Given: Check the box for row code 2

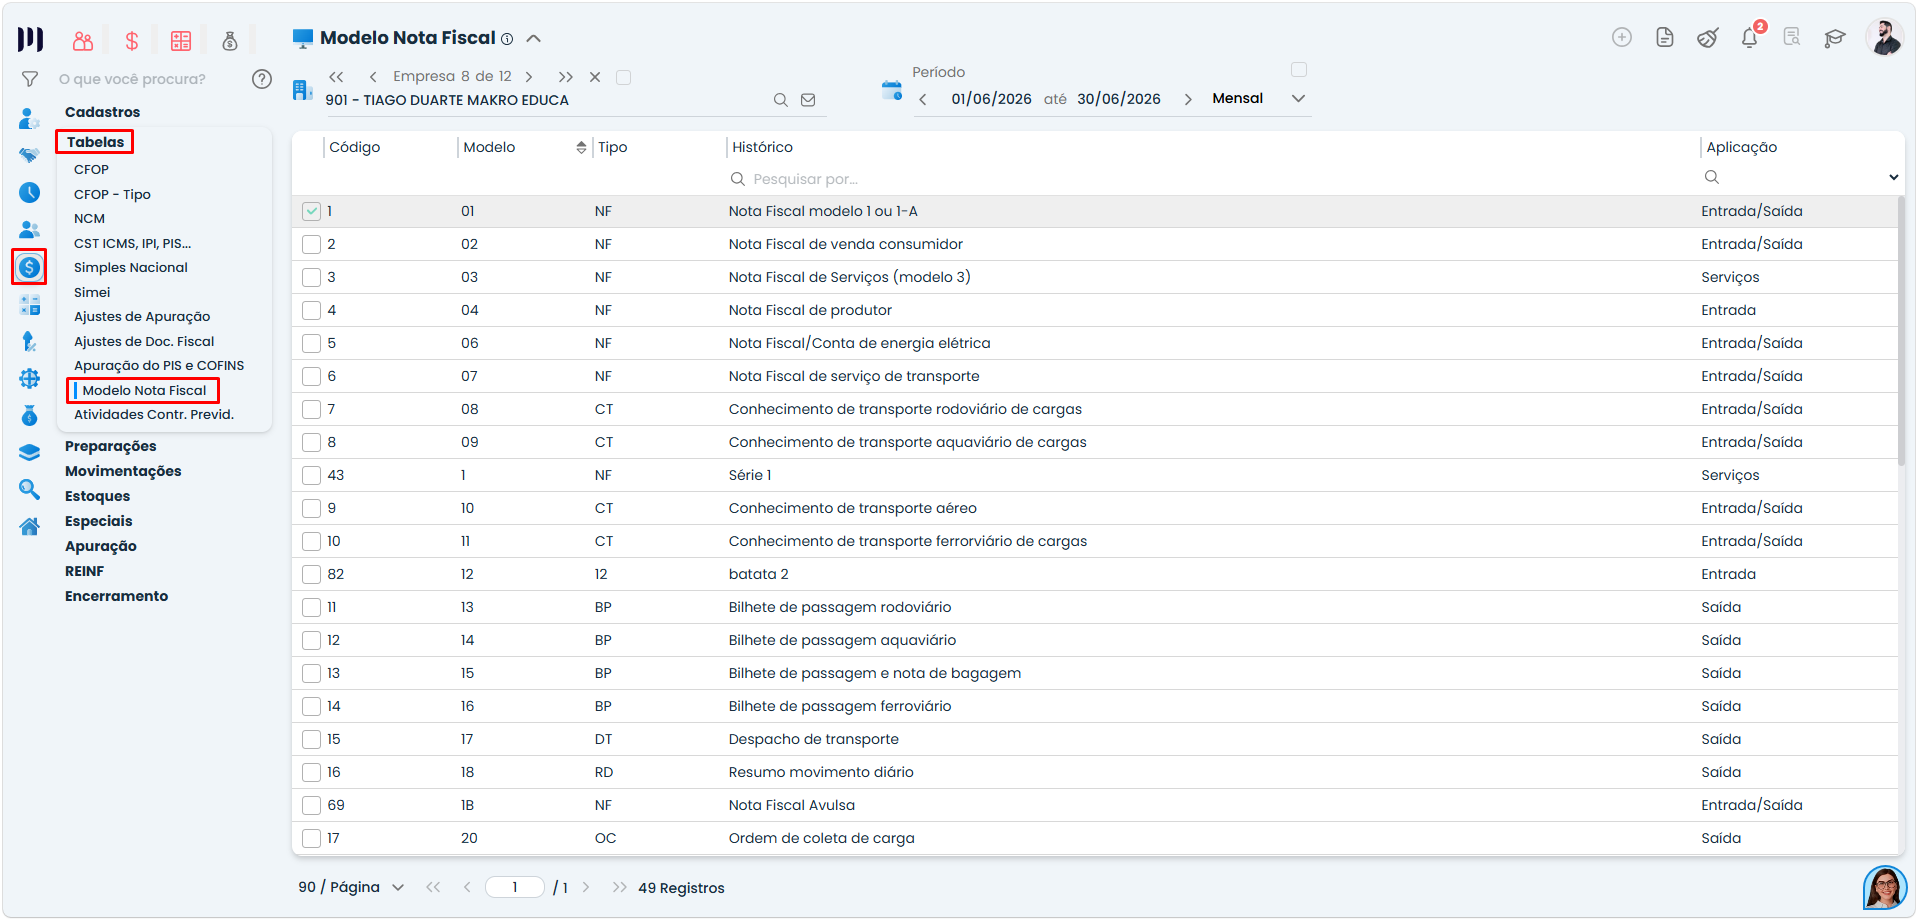Looking at the screenshot, I should click(x=312, y=244).
